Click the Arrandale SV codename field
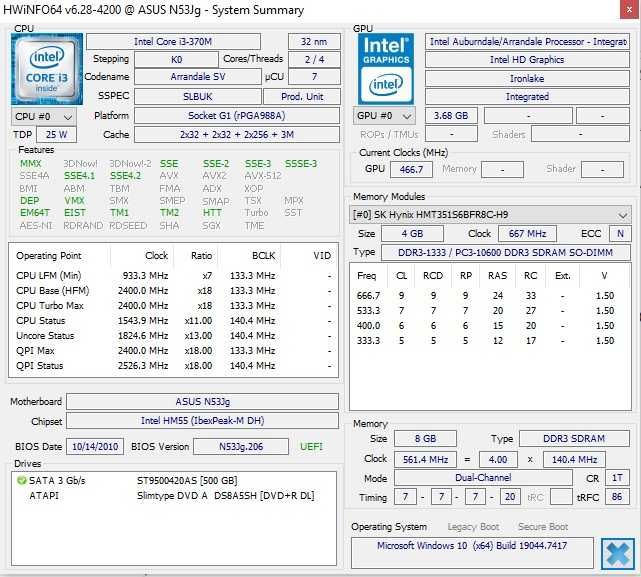This screenshot has height=577, width=641. (198, 77)
